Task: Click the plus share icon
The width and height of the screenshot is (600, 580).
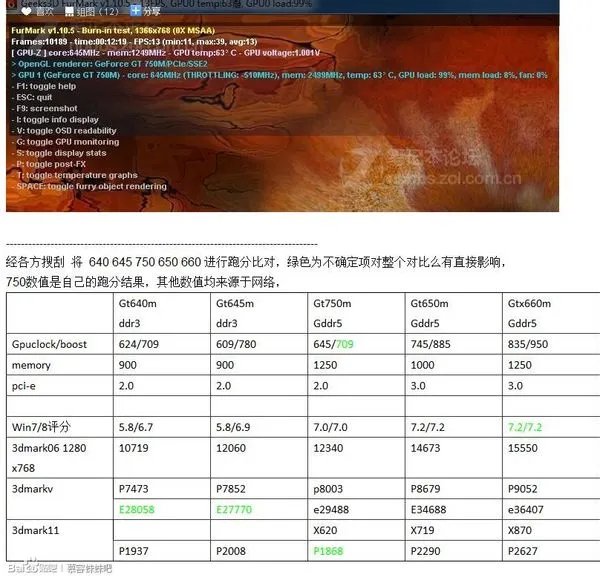Action: coord(135,11)
